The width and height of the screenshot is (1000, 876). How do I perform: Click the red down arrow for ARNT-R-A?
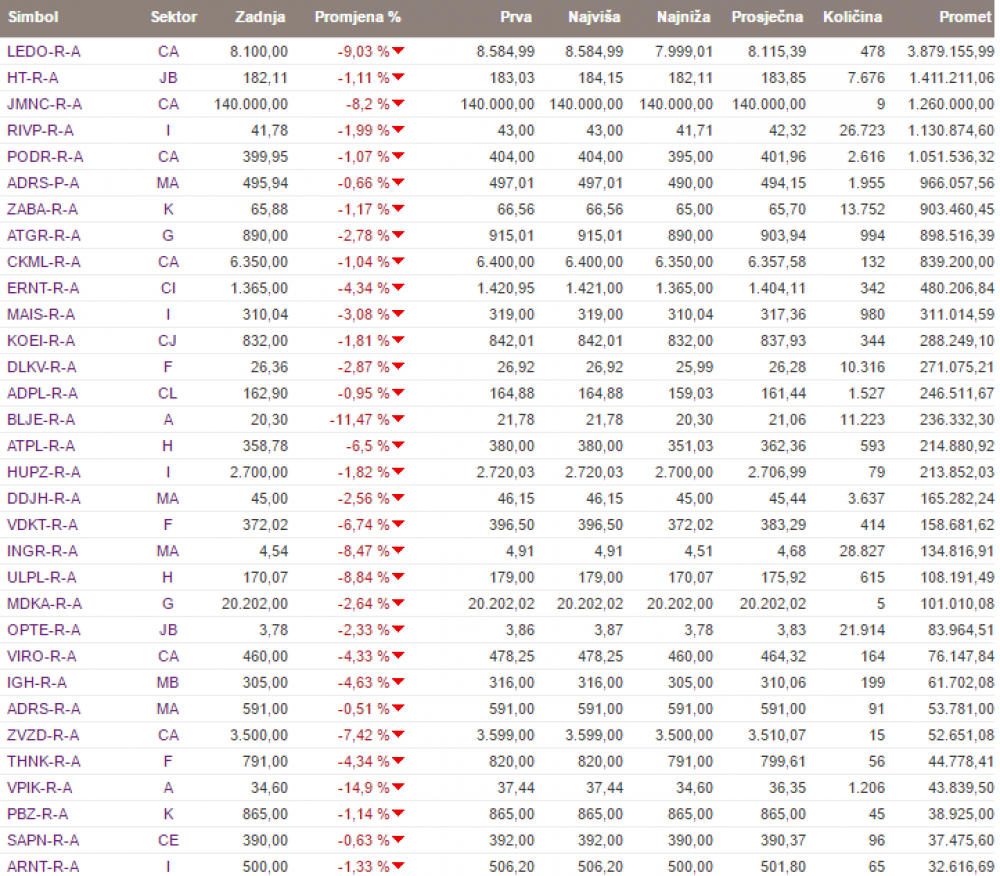(x=399, y=866)
